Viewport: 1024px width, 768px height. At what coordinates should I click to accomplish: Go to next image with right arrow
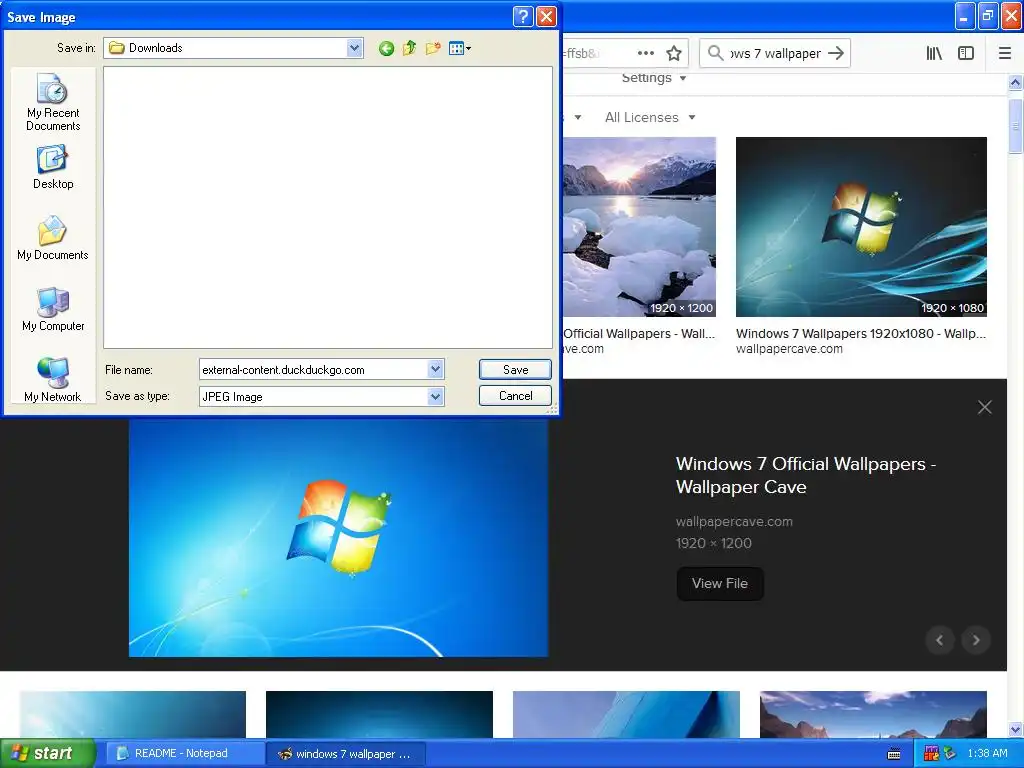976,640
